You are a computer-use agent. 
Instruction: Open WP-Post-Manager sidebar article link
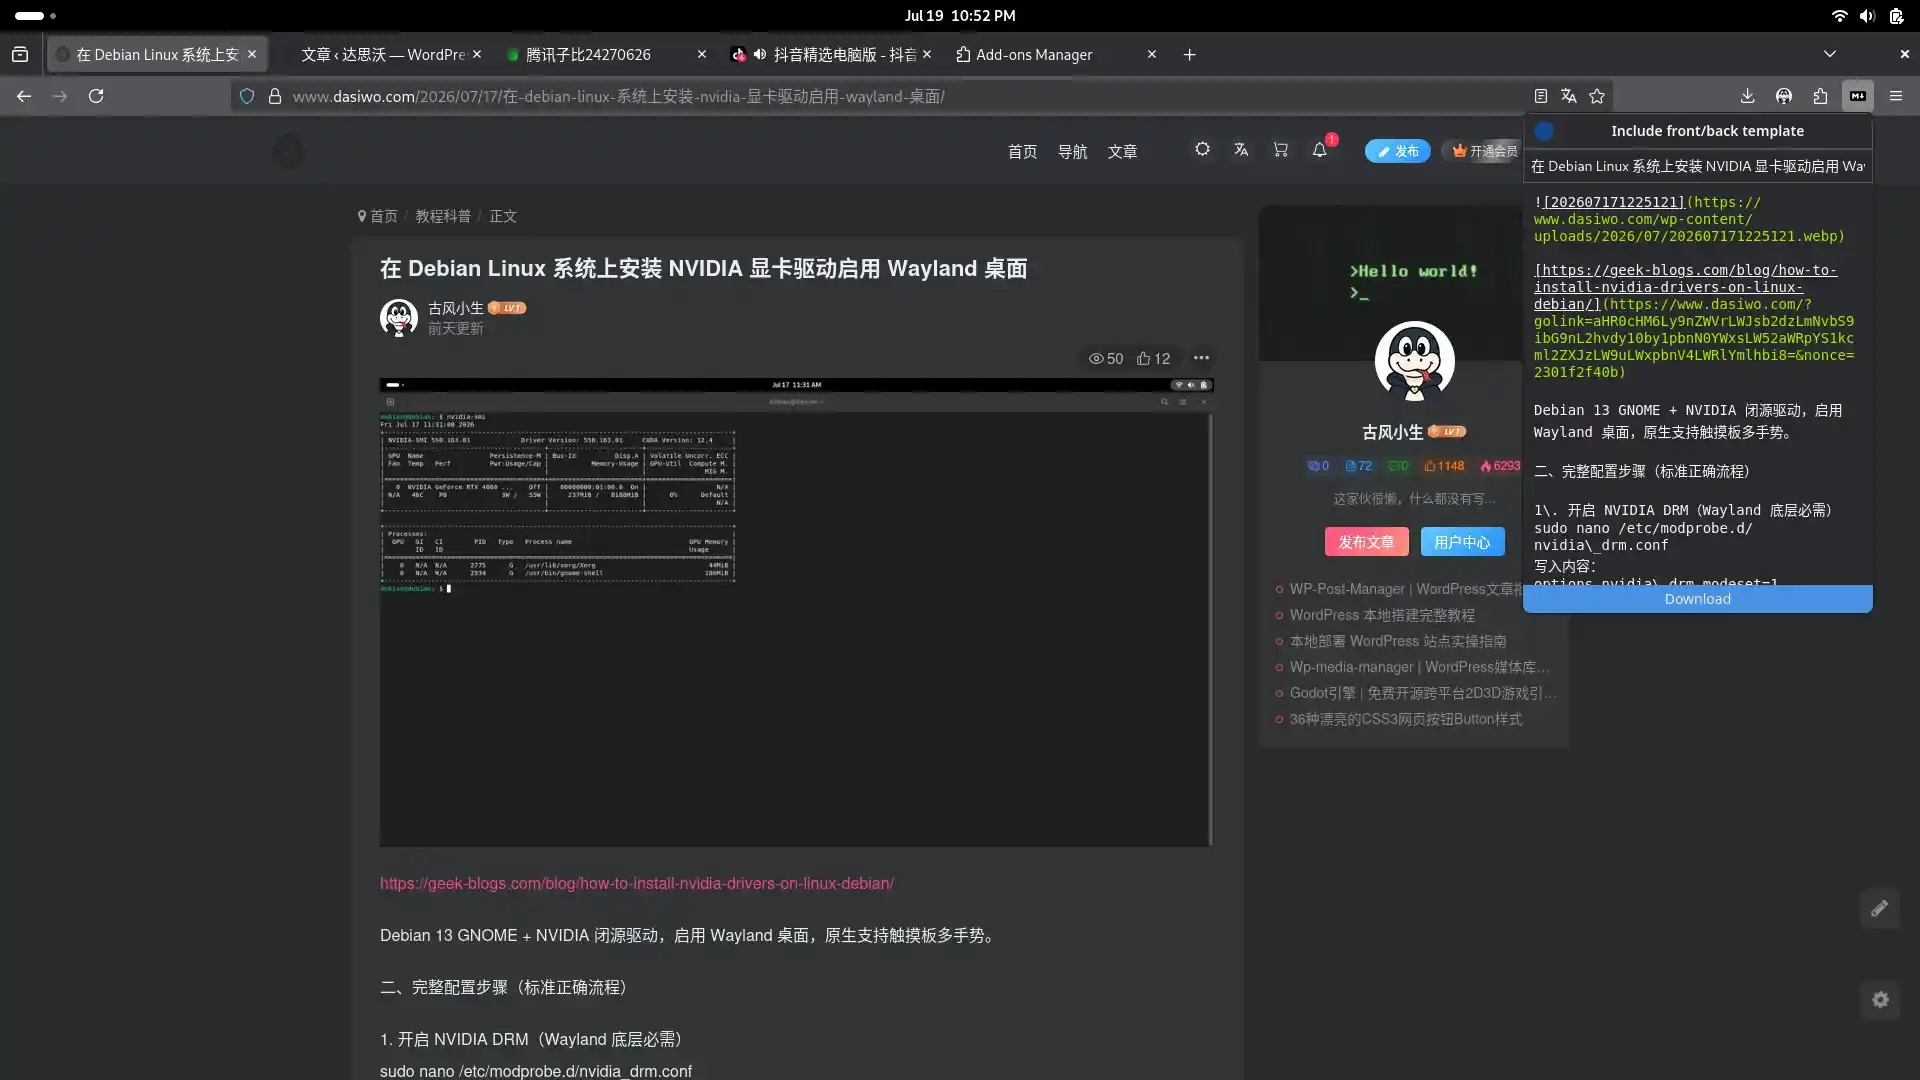tap(1404, 589)
